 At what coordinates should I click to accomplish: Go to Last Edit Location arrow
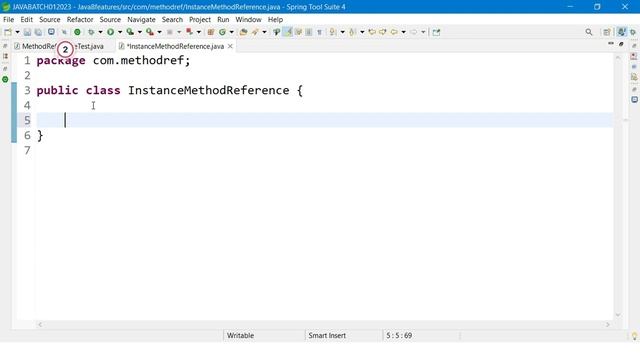point(372,32)
